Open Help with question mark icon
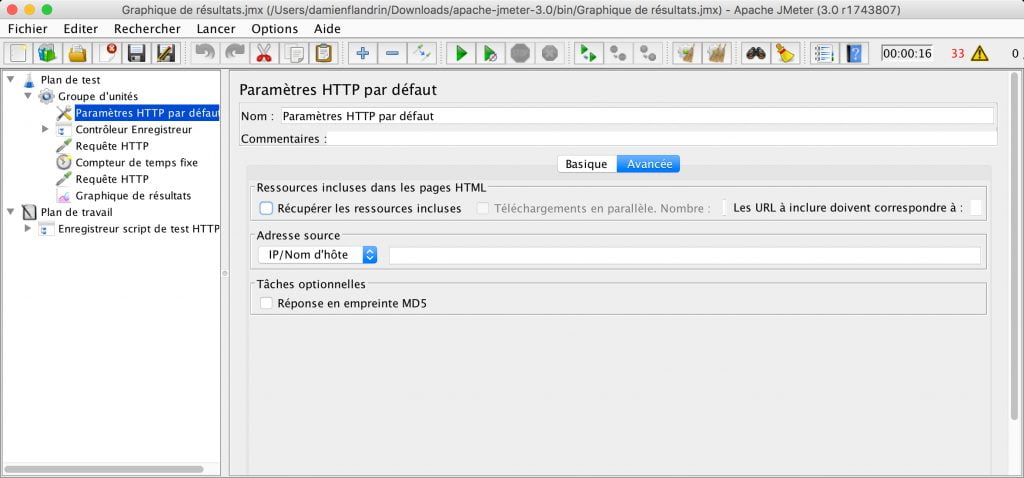This screenshot has width=1024, height=478. [854, 53]
